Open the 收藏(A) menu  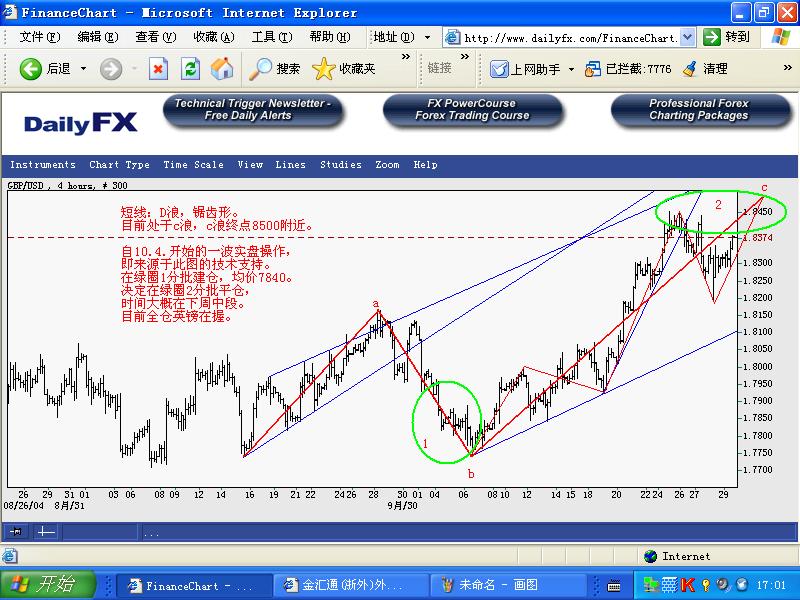213,37
